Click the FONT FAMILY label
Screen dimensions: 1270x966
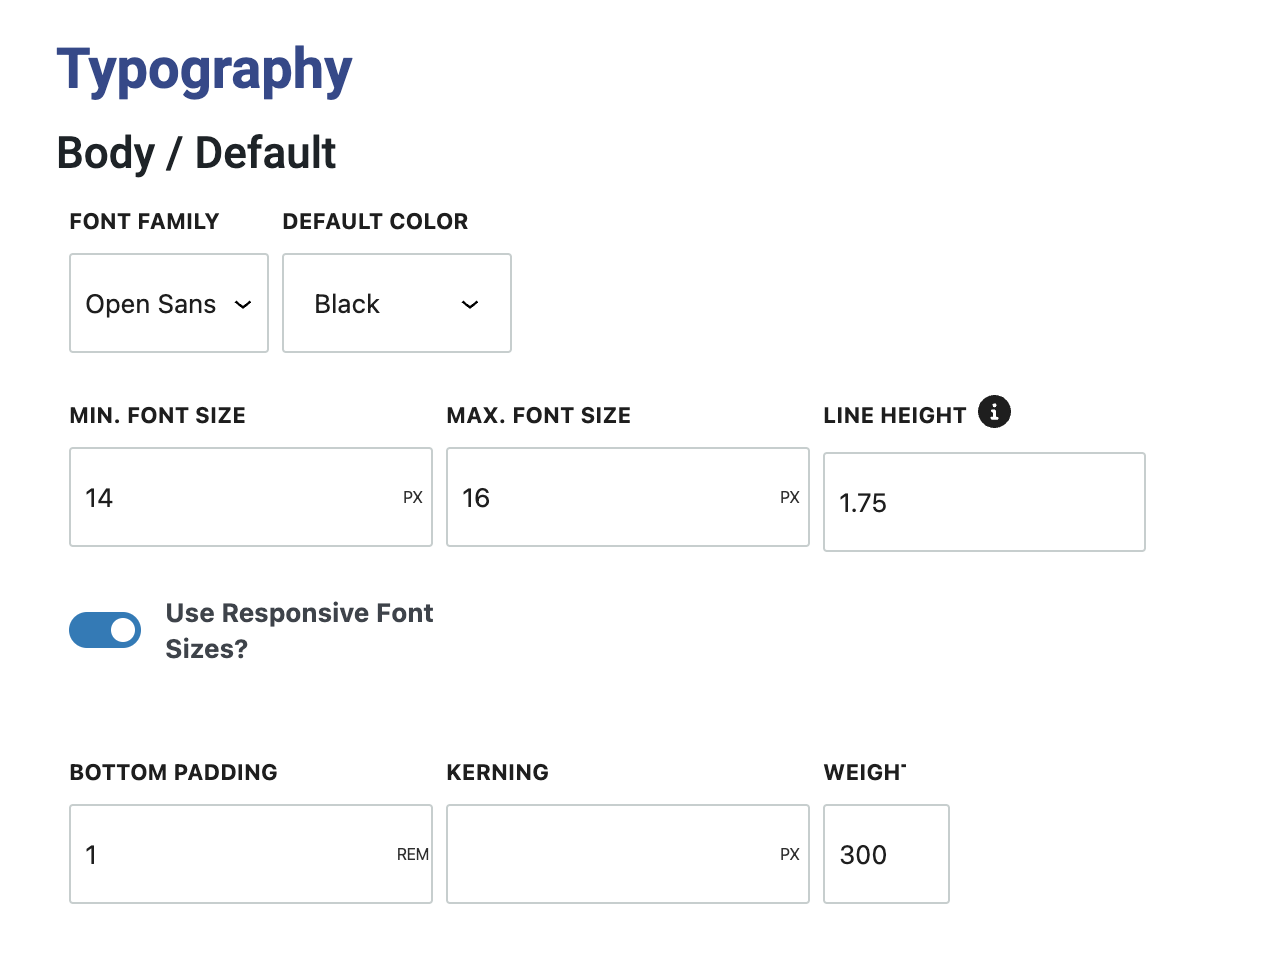tap(144, 221)
